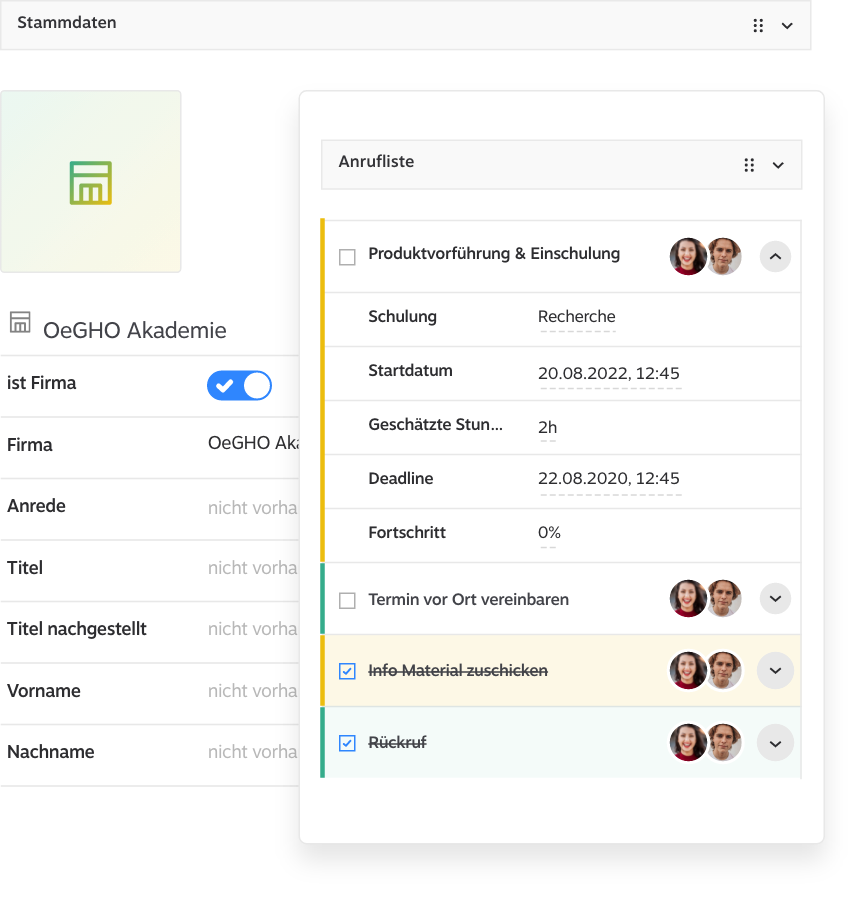The width and height of the screenshot is (861, 897).
Task: Click the drag handle icon in Stammdaten header
Action: click(x=758, y=26)
